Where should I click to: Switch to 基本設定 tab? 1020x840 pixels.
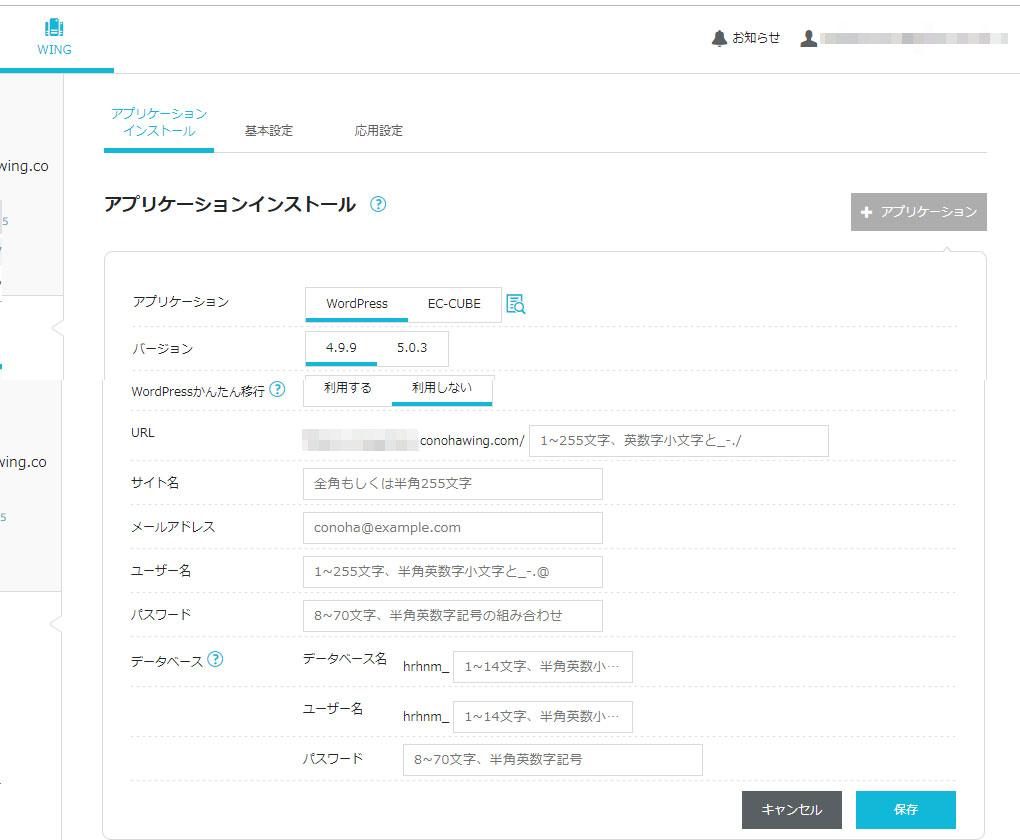269,131
